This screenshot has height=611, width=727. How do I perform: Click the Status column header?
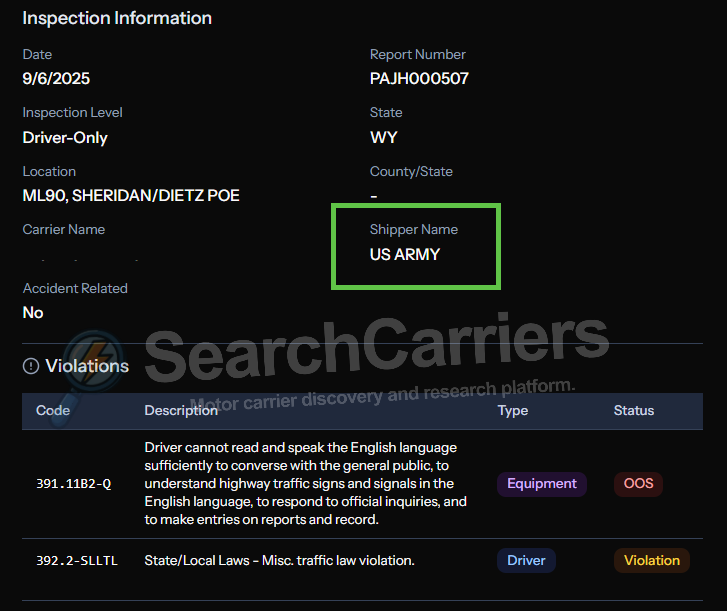pyautogui.click(x=634, y=410)
